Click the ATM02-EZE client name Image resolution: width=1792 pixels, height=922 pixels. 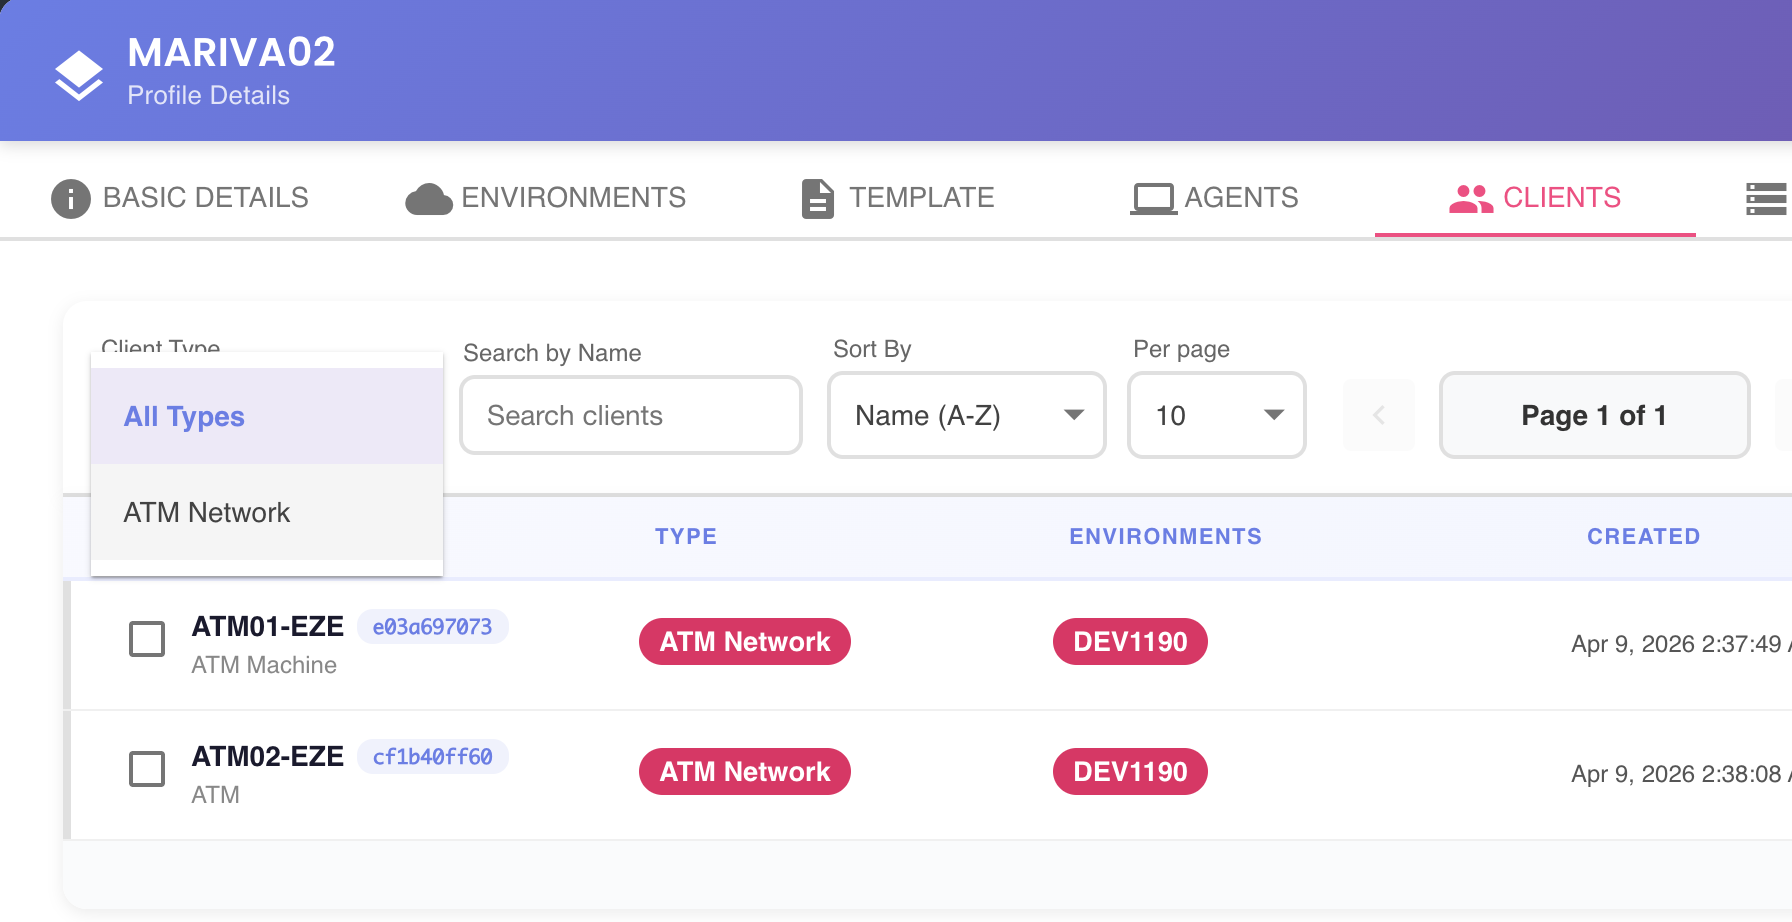pyautogui.click(x=268, y=757)
